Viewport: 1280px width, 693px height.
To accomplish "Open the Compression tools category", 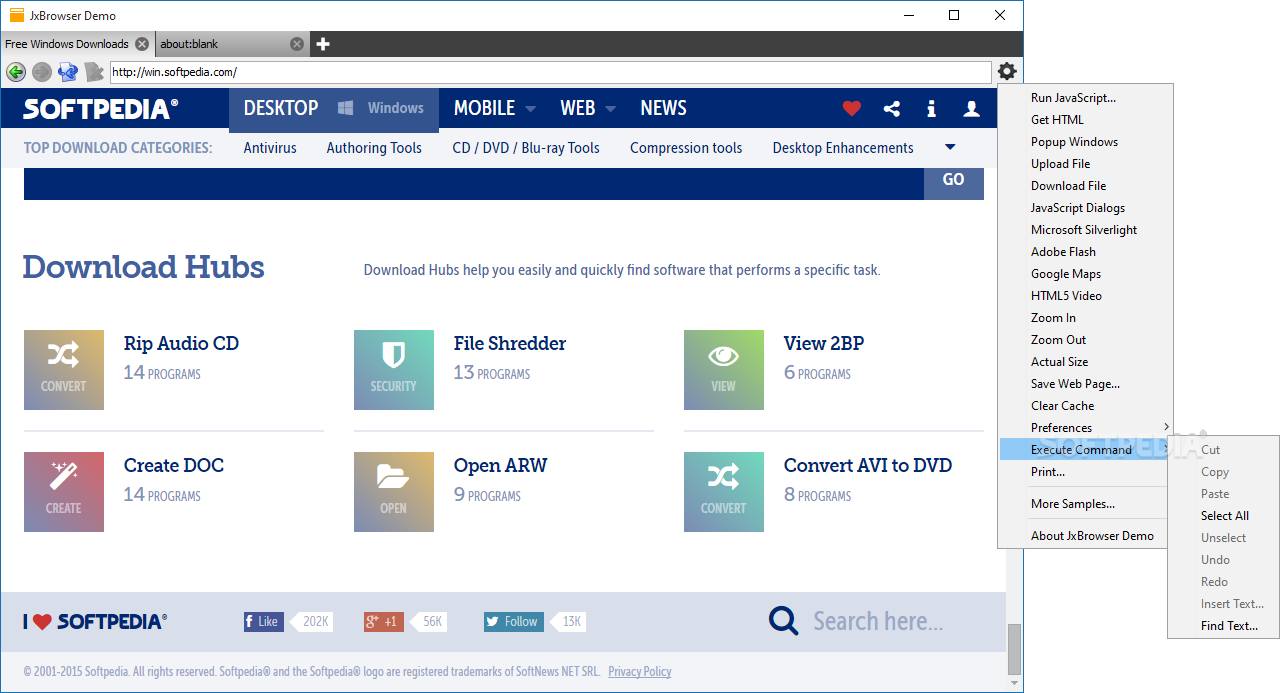I will 686,148.
